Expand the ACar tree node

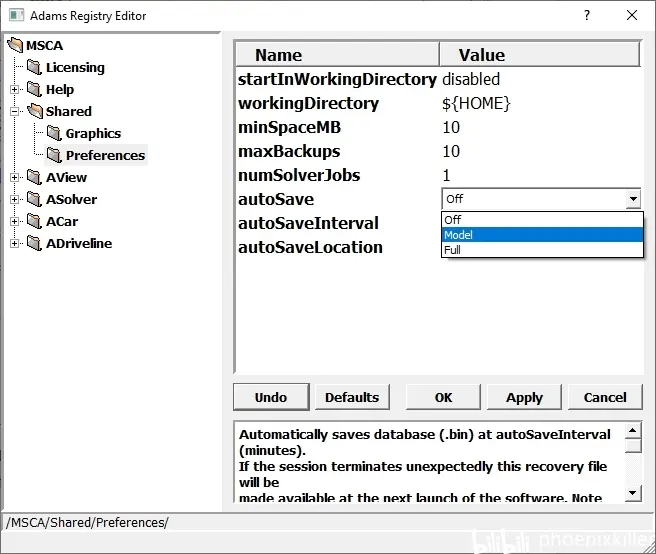[x=15, y=221]
